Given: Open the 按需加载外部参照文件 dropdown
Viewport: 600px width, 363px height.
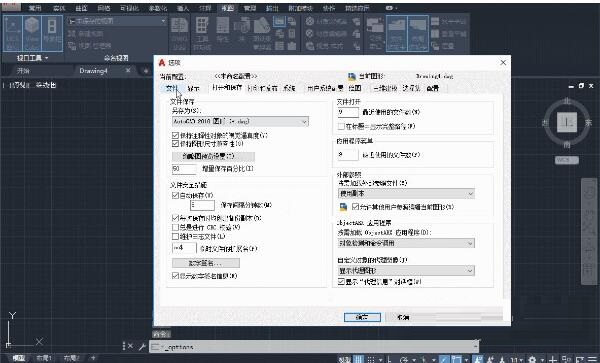Looking at the screenshot, I should click(x=406, y=194).
